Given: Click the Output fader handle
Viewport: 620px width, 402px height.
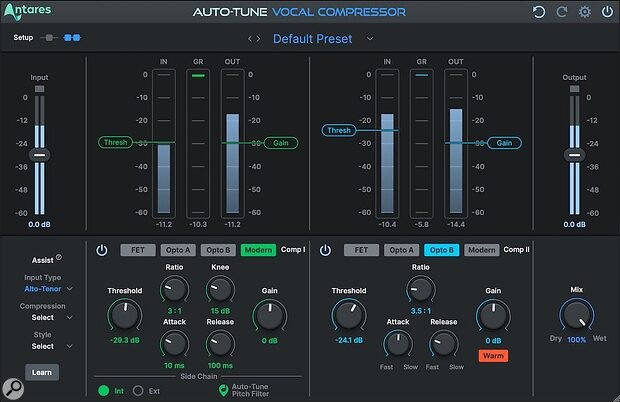Looking at the screenshot, I should [x=575, y=155].
